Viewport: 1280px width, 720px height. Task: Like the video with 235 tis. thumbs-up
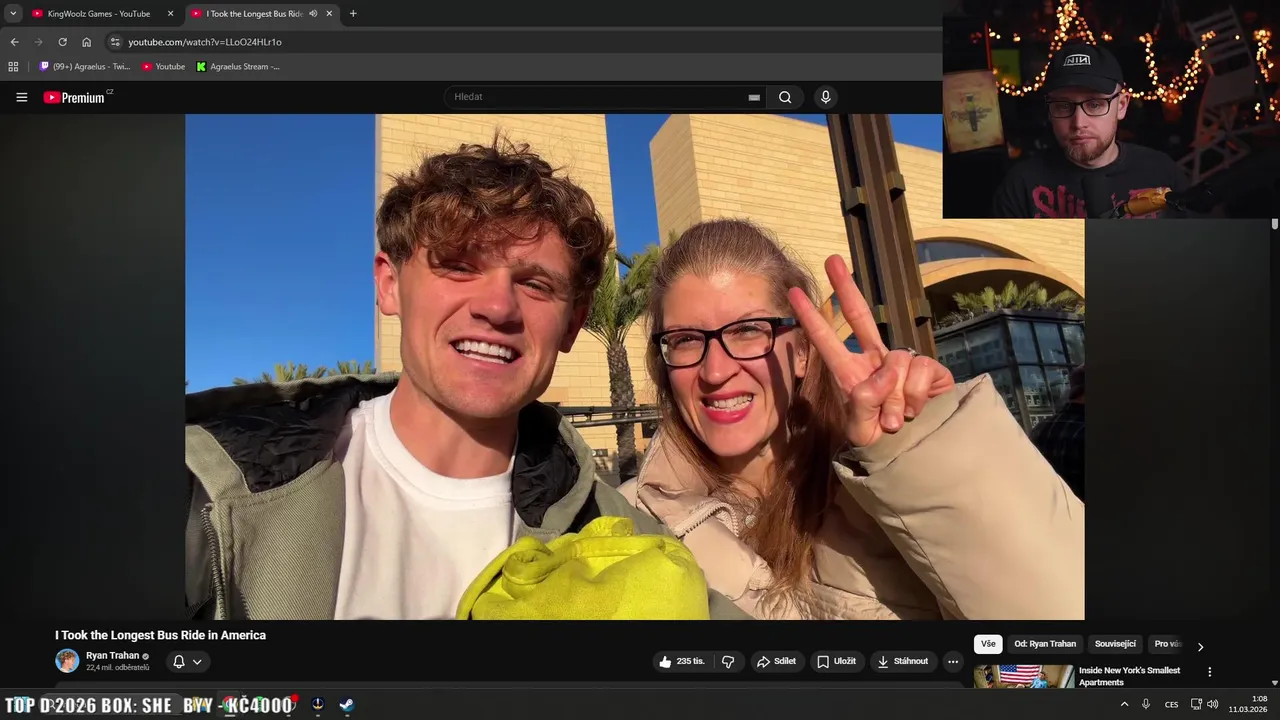pyautogui.click(x=681, y=661)
